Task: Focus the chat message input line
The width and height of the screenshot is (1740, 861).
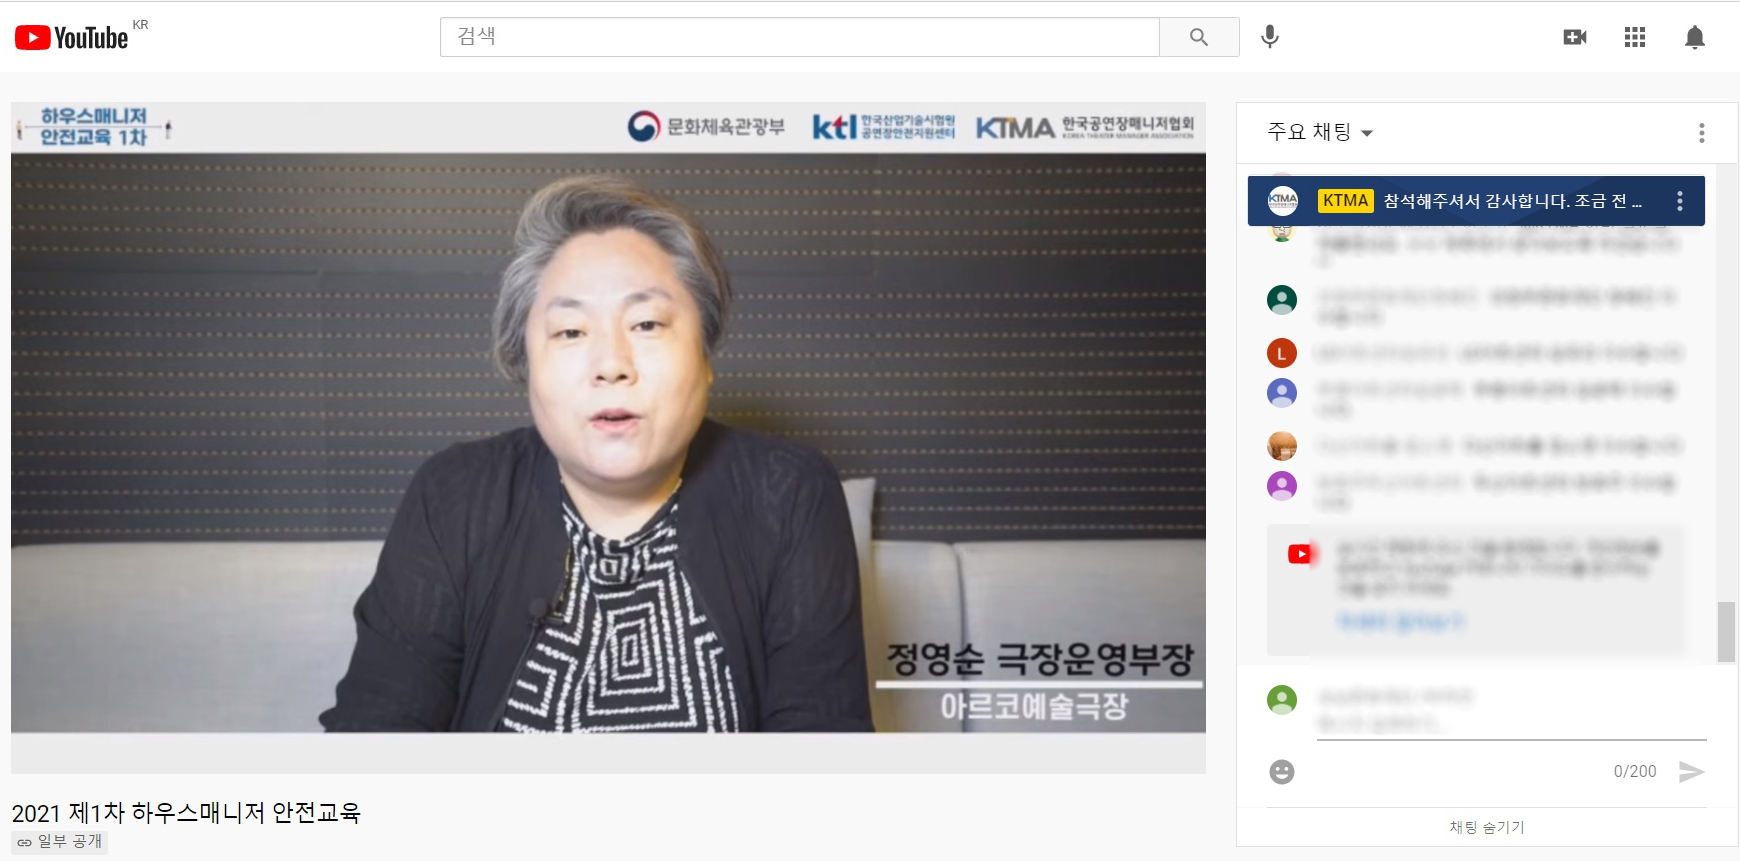Action: [1511, 726]
